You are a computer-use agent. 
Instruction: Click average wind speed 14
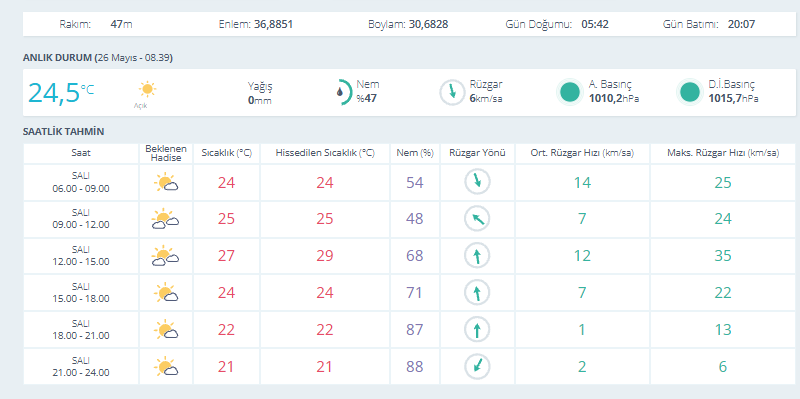click(x=582, y=183)
